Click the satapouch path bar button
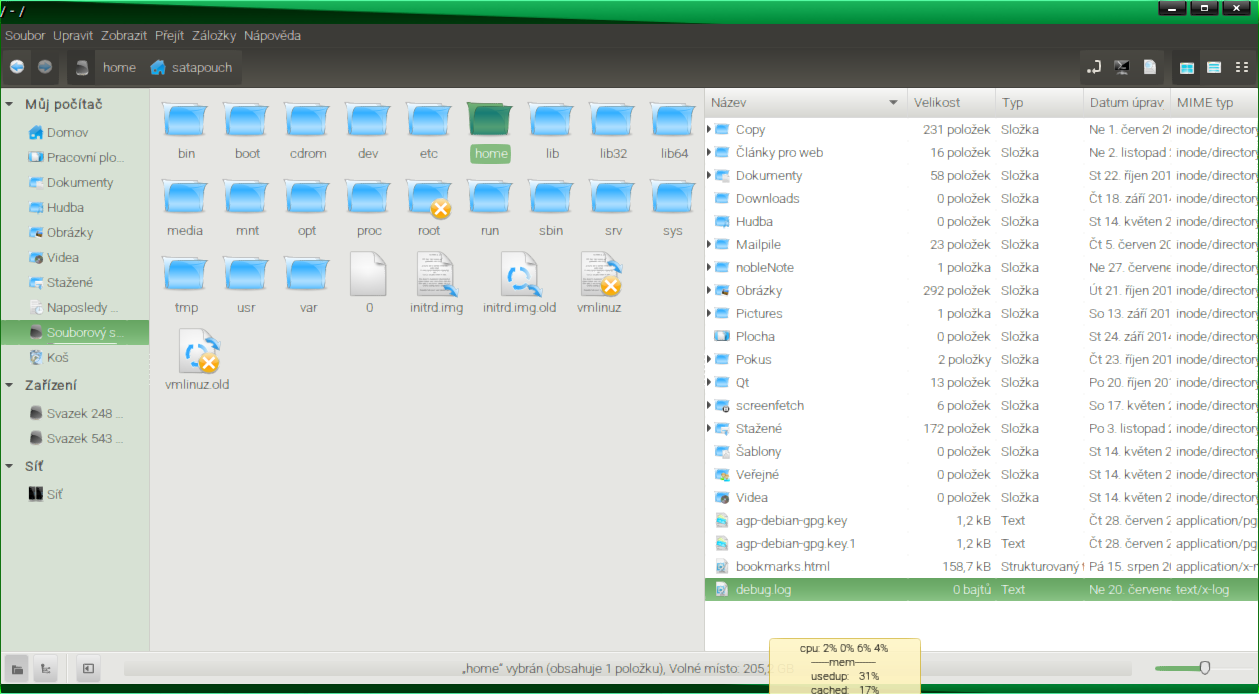Viewport: 1259px width, 694px height. point(191,68)
